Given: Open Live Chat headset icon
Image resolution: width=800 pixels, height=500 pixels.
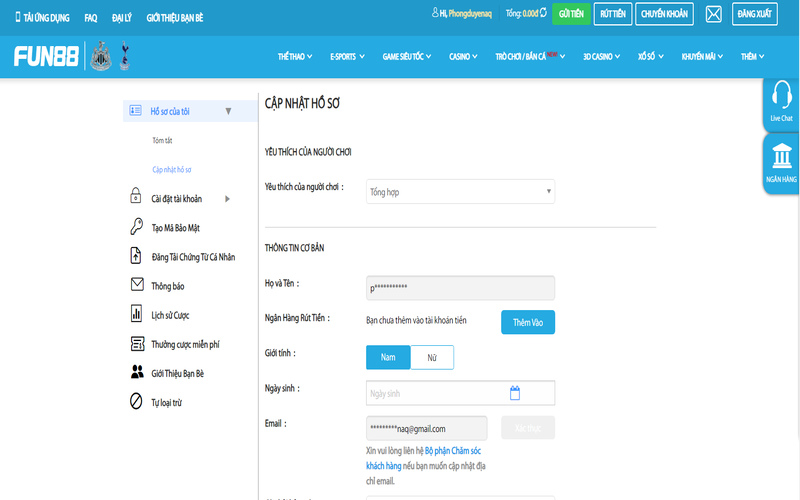Looking at the screenshot, I should click(x=782, y=95).
